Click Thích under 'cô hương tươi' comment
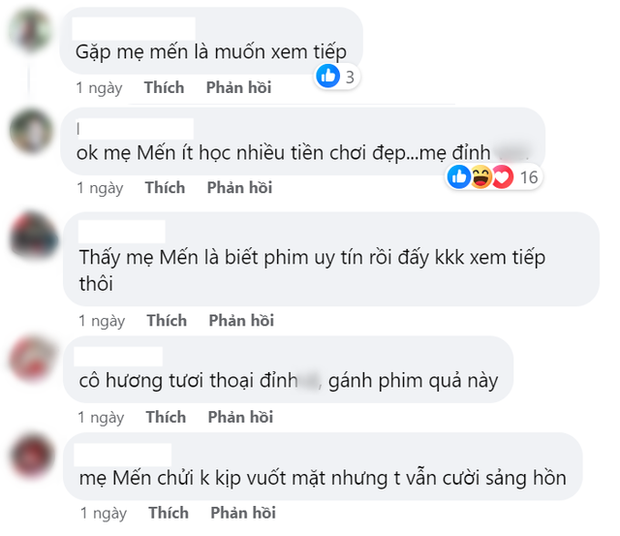 click(166, 417)
